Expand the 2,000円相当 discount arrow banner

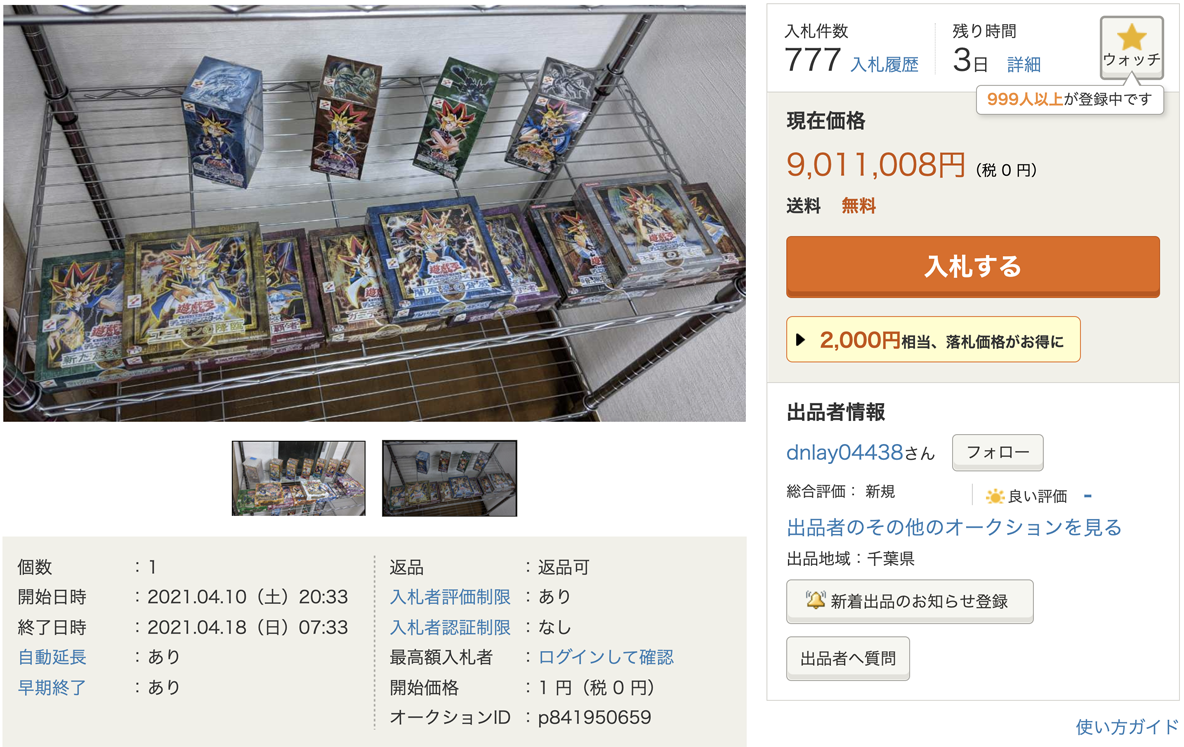933,340
